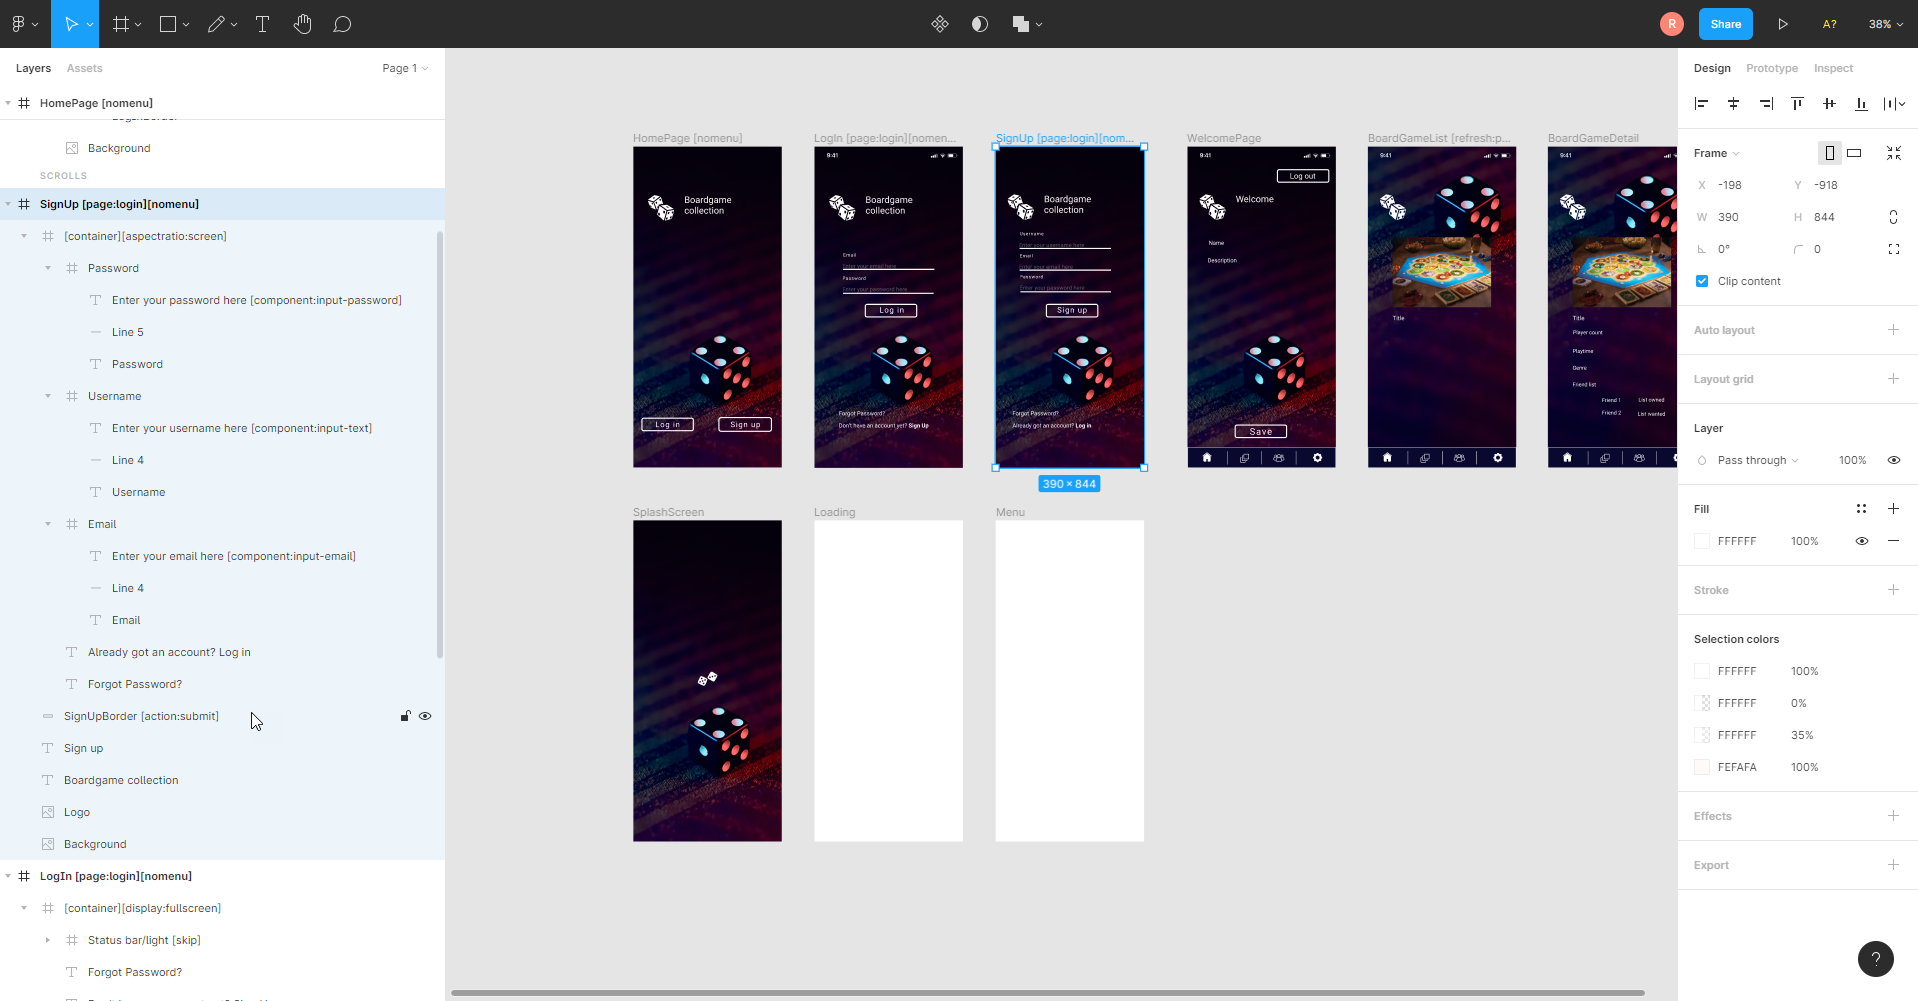Select the Hand tool
The image size is (1918, 1001).
tap(302, 24)
